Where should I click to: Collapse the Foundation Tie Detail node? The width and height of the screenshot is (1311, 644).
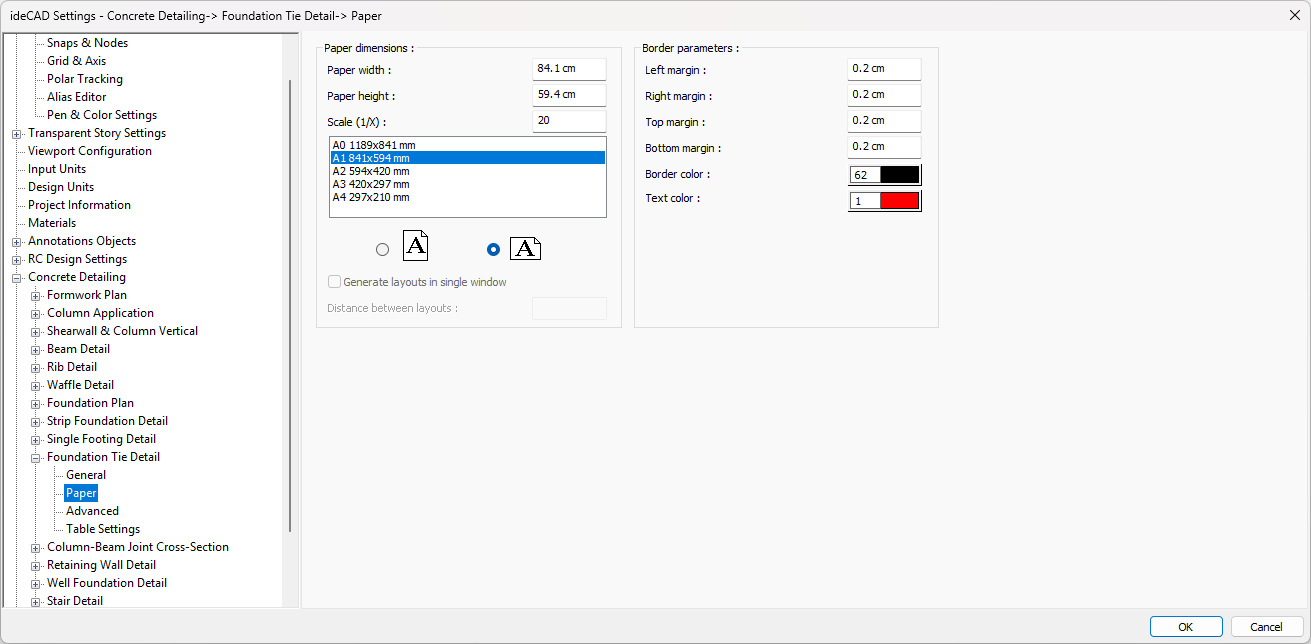36,458
